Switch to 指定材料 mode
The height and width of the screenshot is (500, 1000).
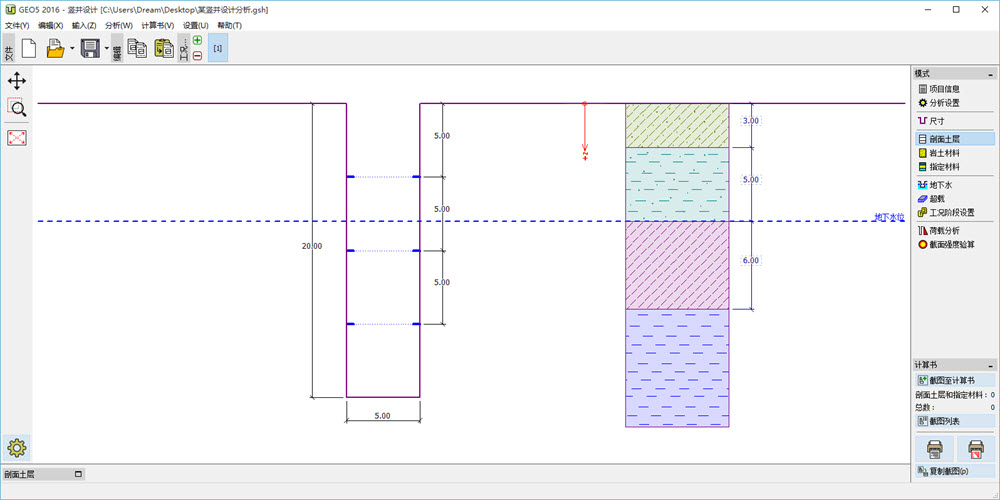[954, 167]
